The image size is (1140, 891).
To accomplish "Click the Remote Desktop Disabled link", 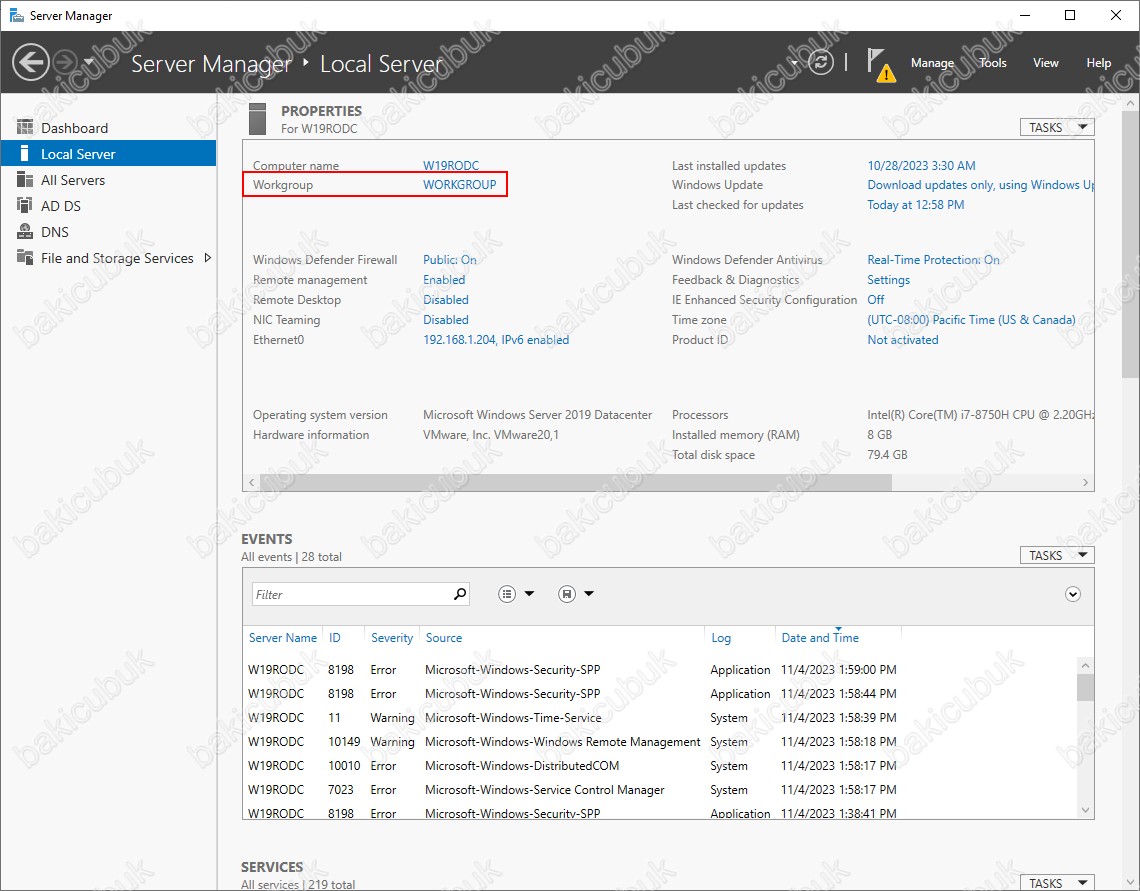I will [x=446, y=299].
